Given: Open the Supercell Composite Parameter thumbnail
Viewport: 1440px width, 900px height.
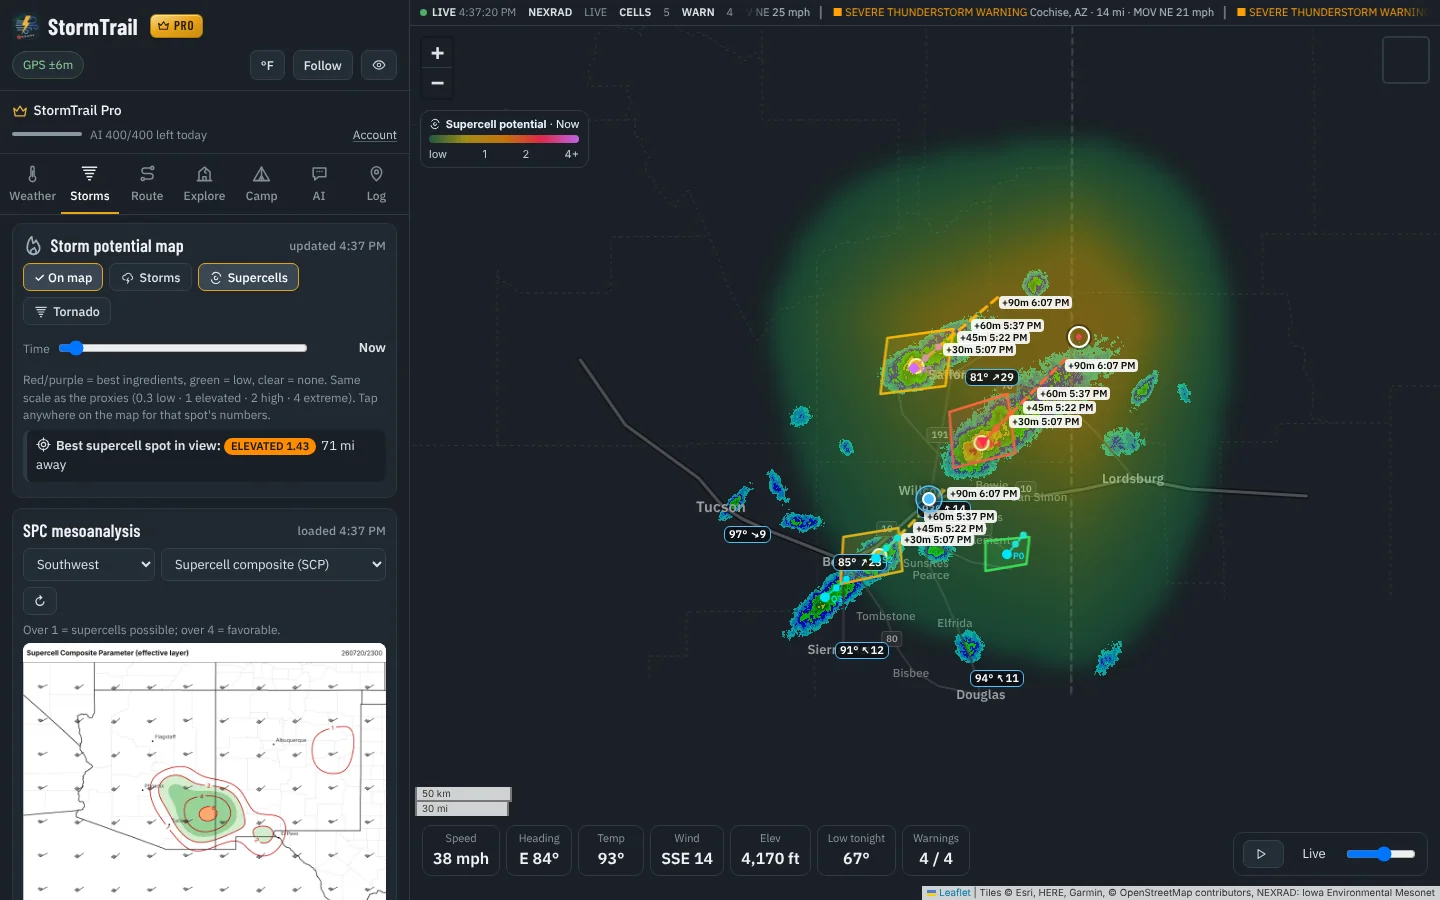Looking at the screenshot, I should pyautogui.click(x=204, y=771).
